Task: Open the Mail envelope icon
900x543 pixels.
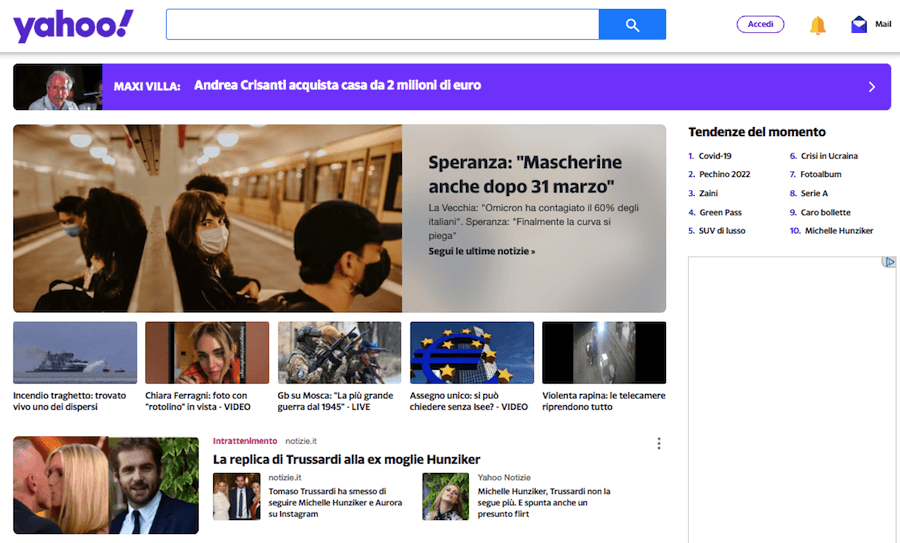Action: (x=859, y=25)
